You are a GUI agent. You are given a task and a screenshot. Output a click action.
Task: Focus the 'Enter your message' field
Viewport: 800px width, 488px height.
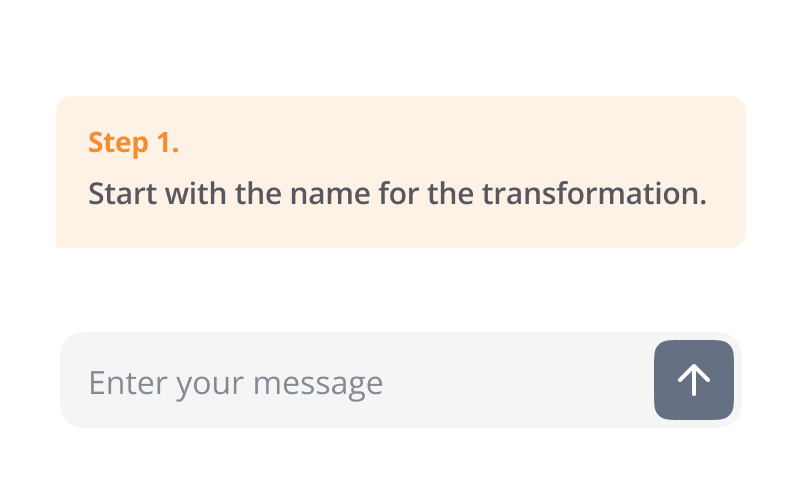click(357, 380)
